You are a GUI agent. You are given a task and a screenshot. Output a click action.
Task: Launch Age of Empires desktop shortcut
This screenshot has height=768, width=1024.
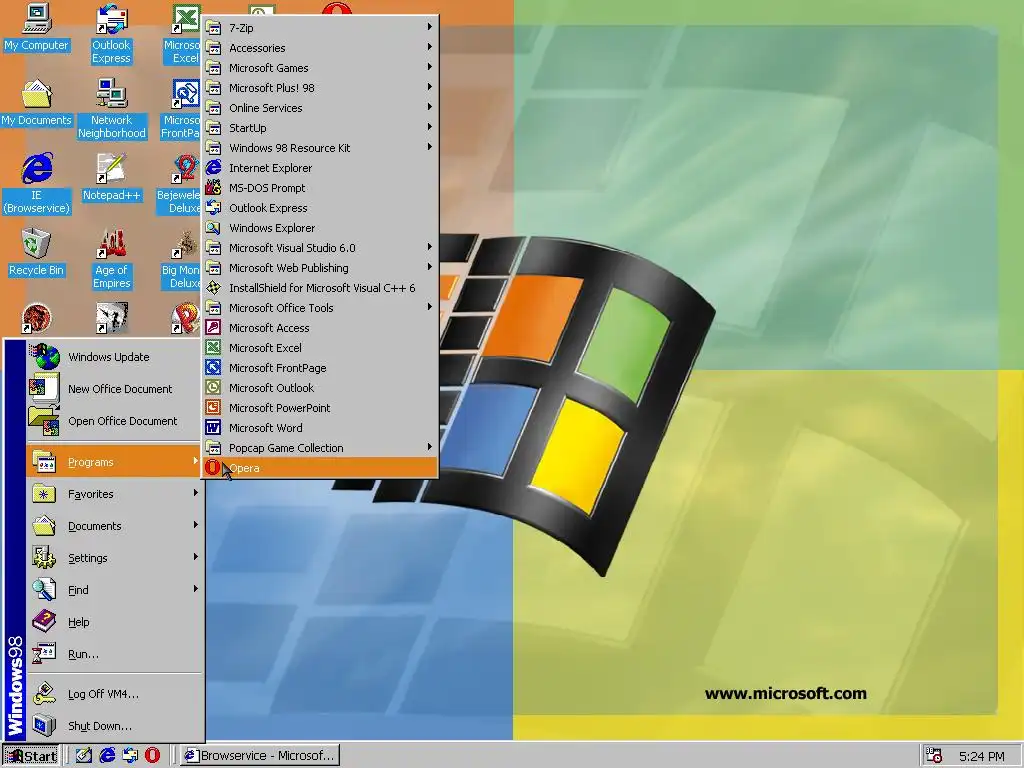click(111, 259)
